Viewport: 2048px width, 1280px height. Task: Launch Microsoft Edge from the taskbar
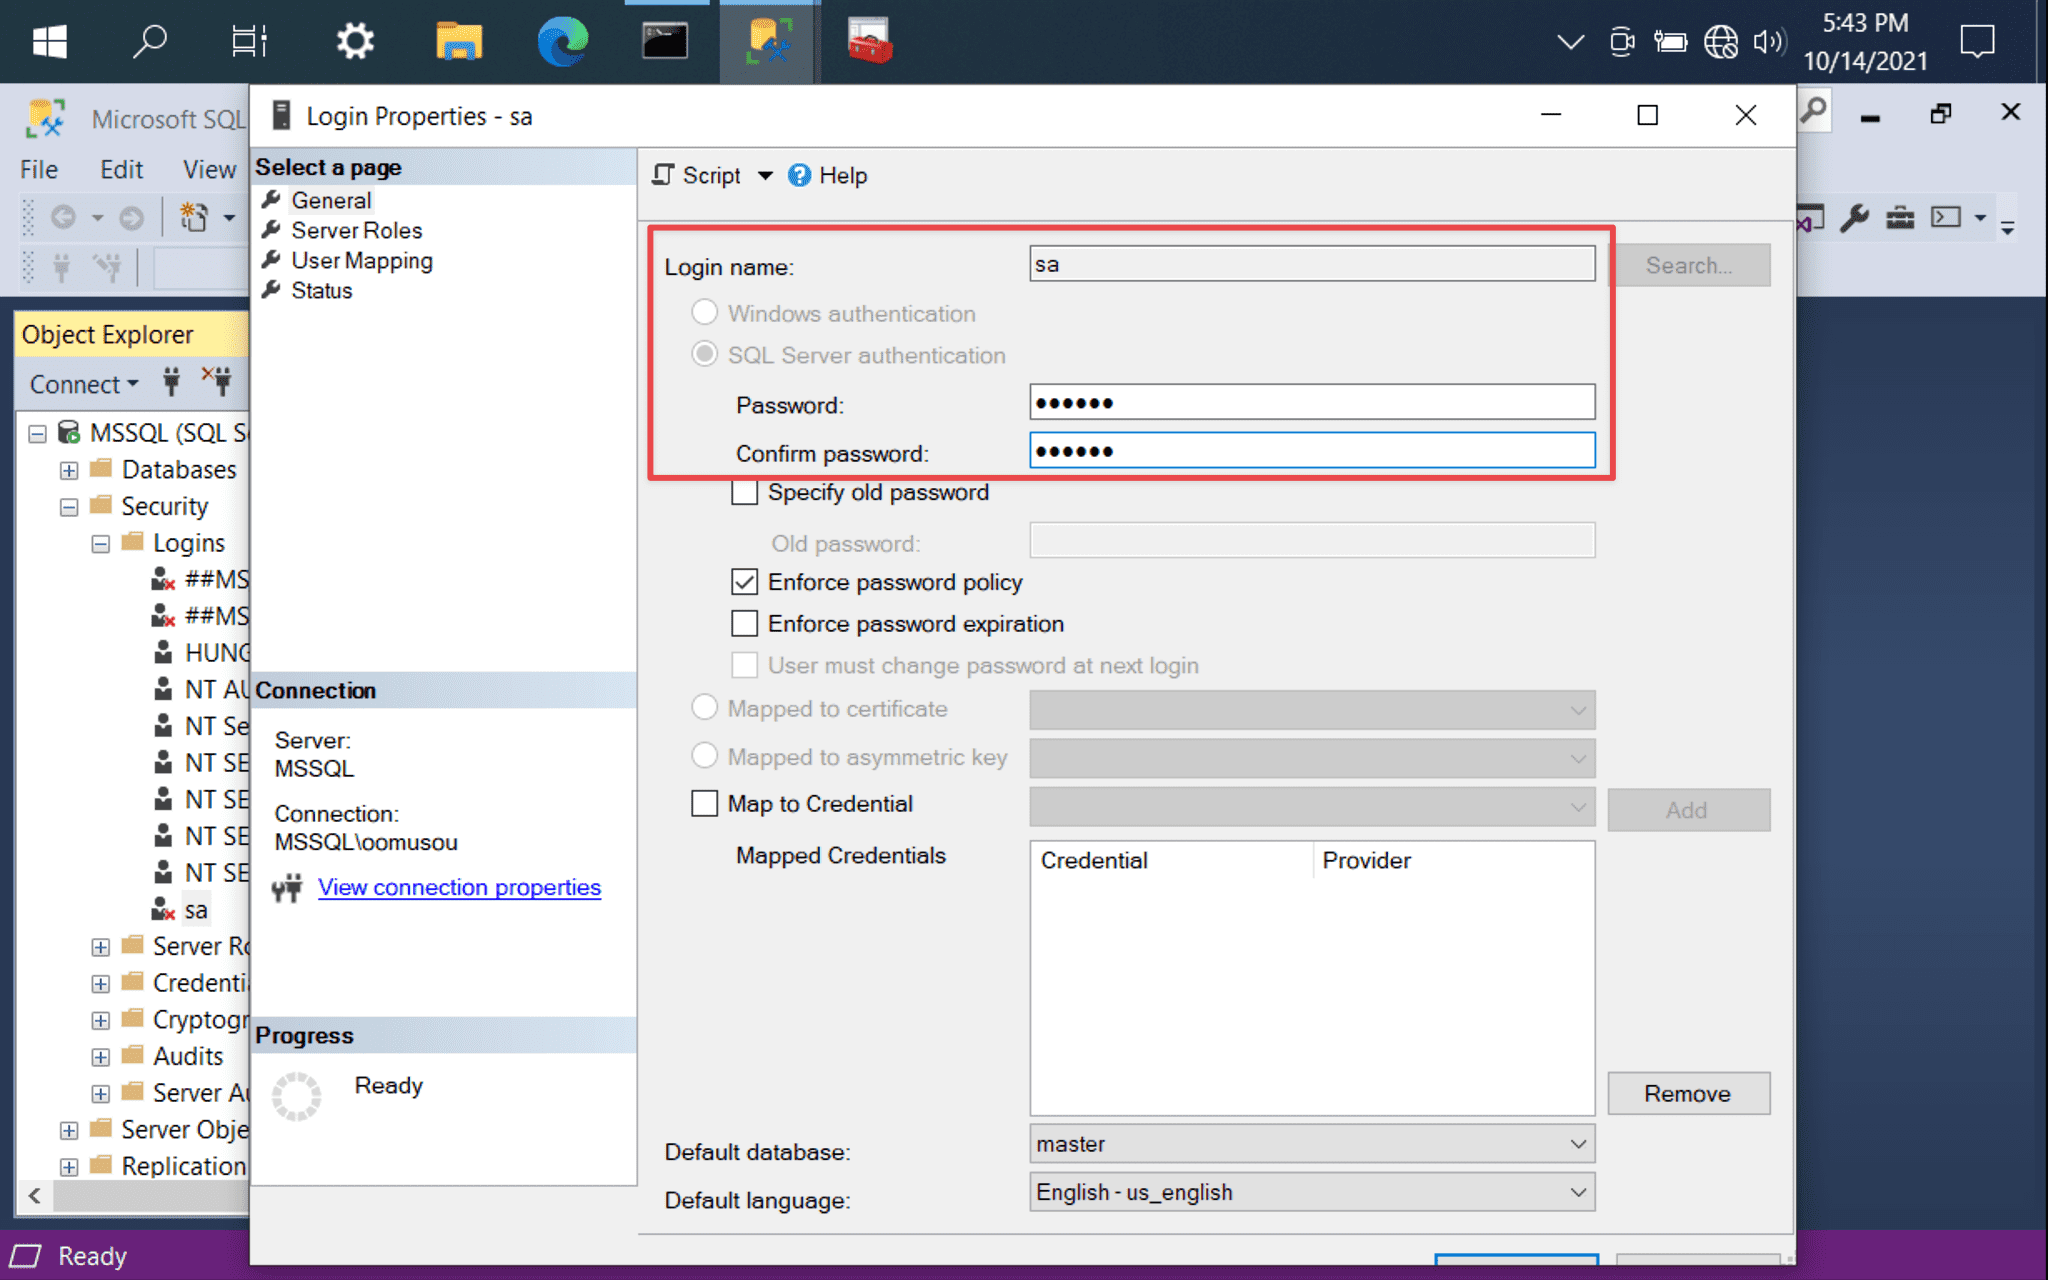click(x=563, y=41)
